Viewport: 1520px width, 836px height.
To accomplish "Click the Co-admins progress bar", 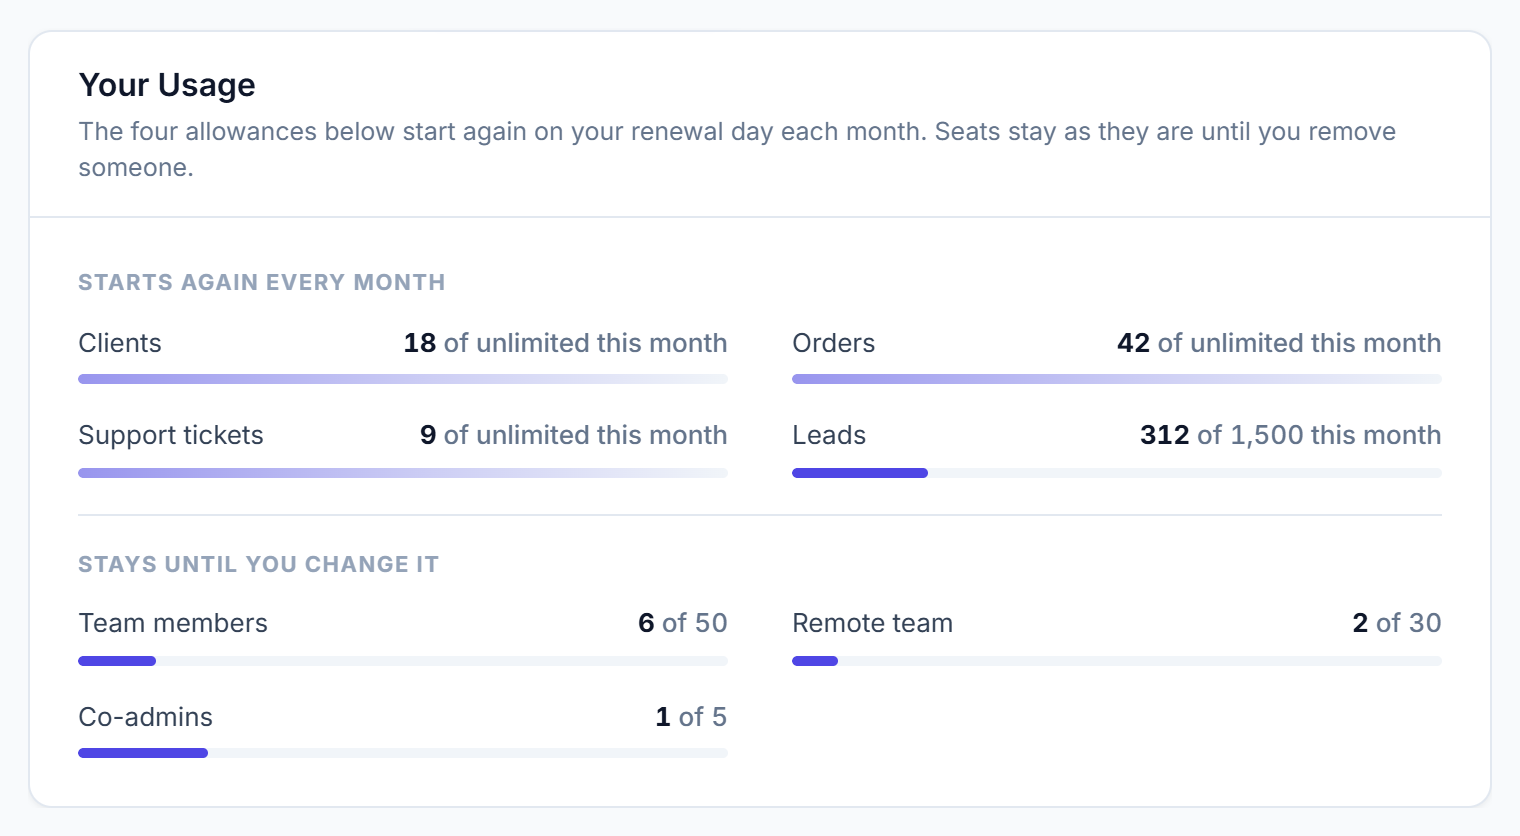I will (403, 753).
